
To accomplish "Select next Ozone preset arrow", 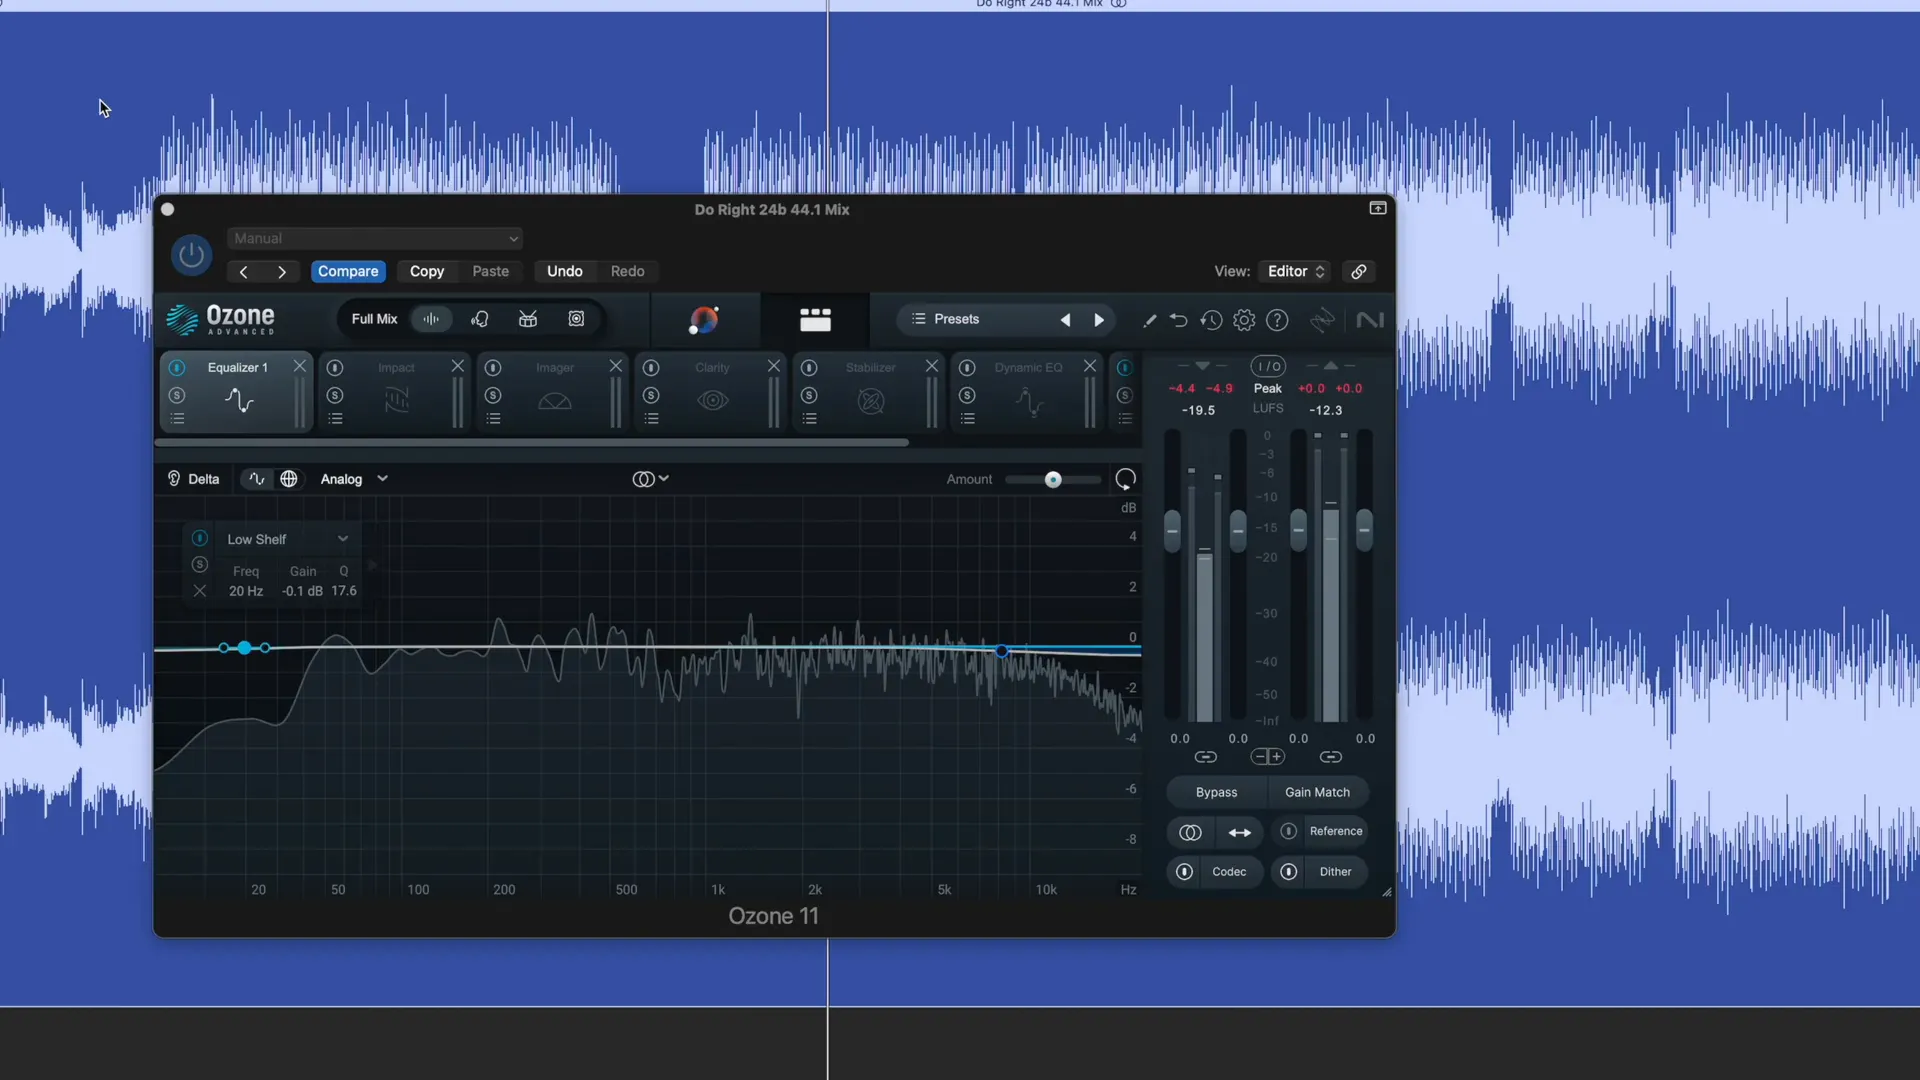I will click(1099, 320).
